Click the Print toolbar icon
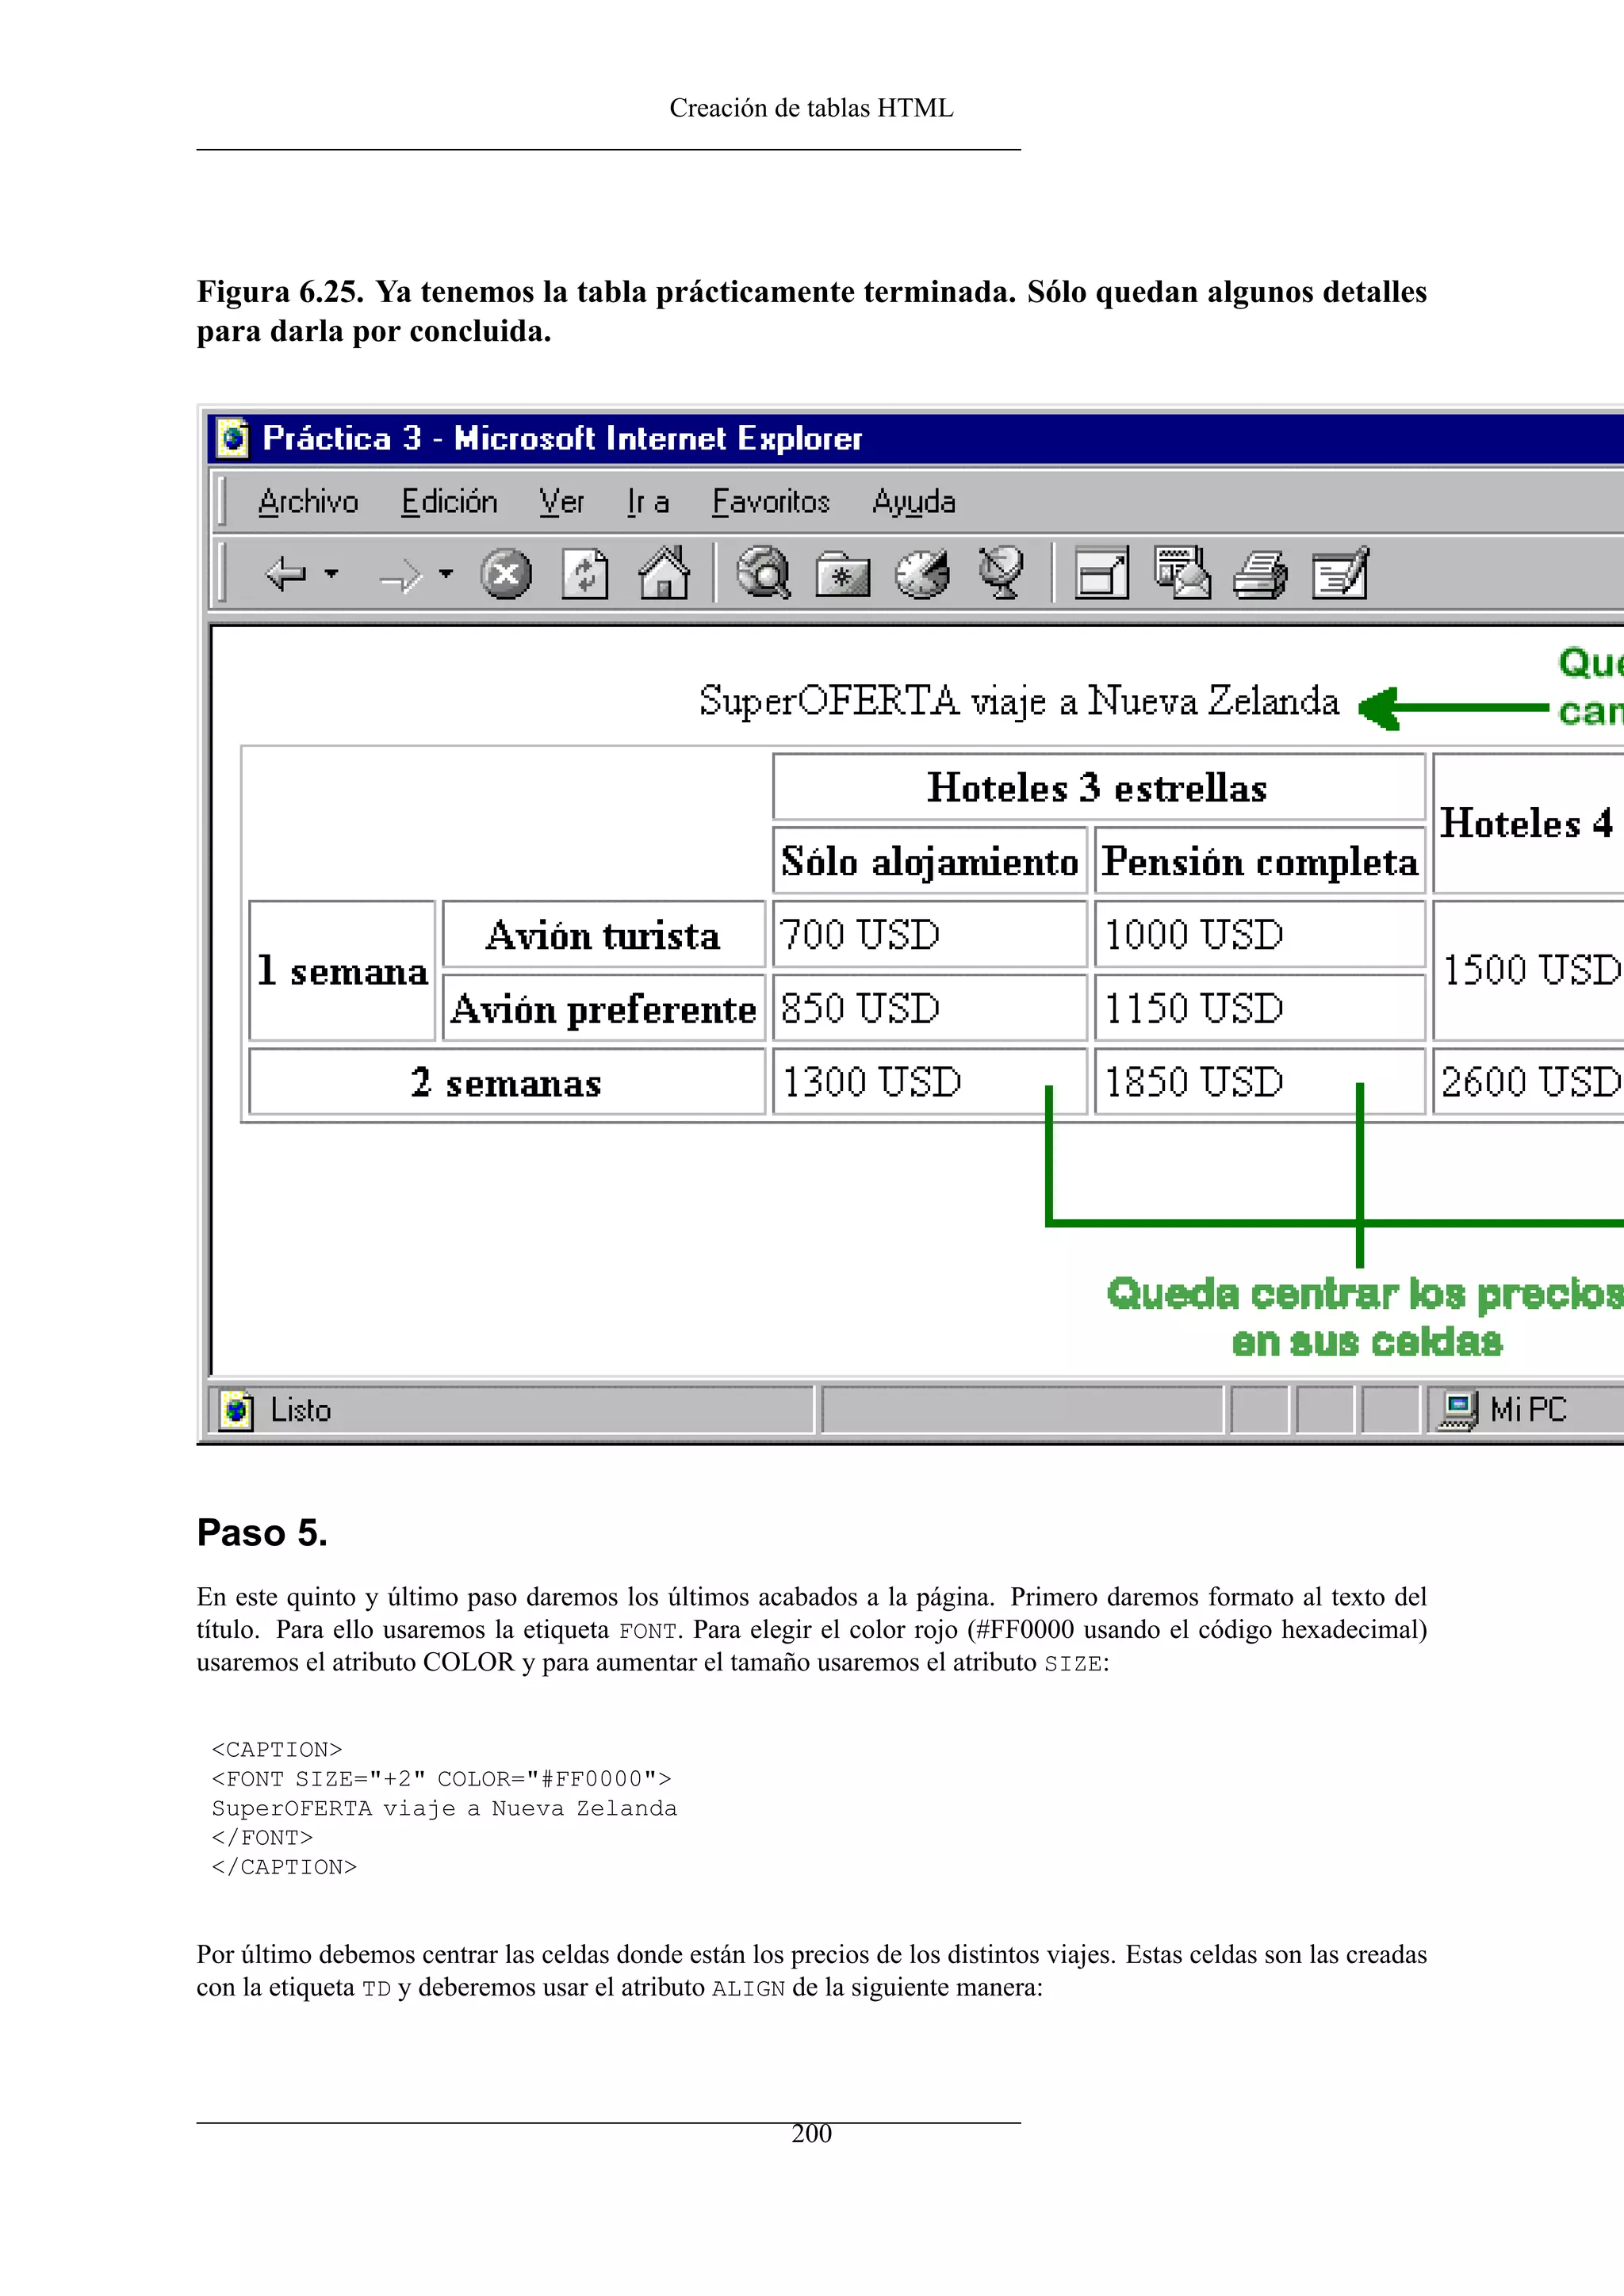The width and height of the screenshot is (1624, 2296). click(x=1260, y=575)
